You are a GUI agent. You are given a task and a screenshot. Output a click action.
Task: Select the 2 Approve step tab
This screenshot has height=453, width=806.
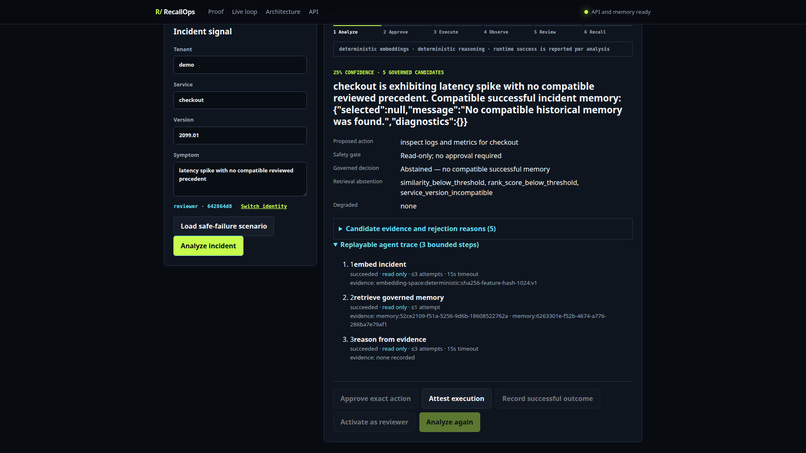407,31
